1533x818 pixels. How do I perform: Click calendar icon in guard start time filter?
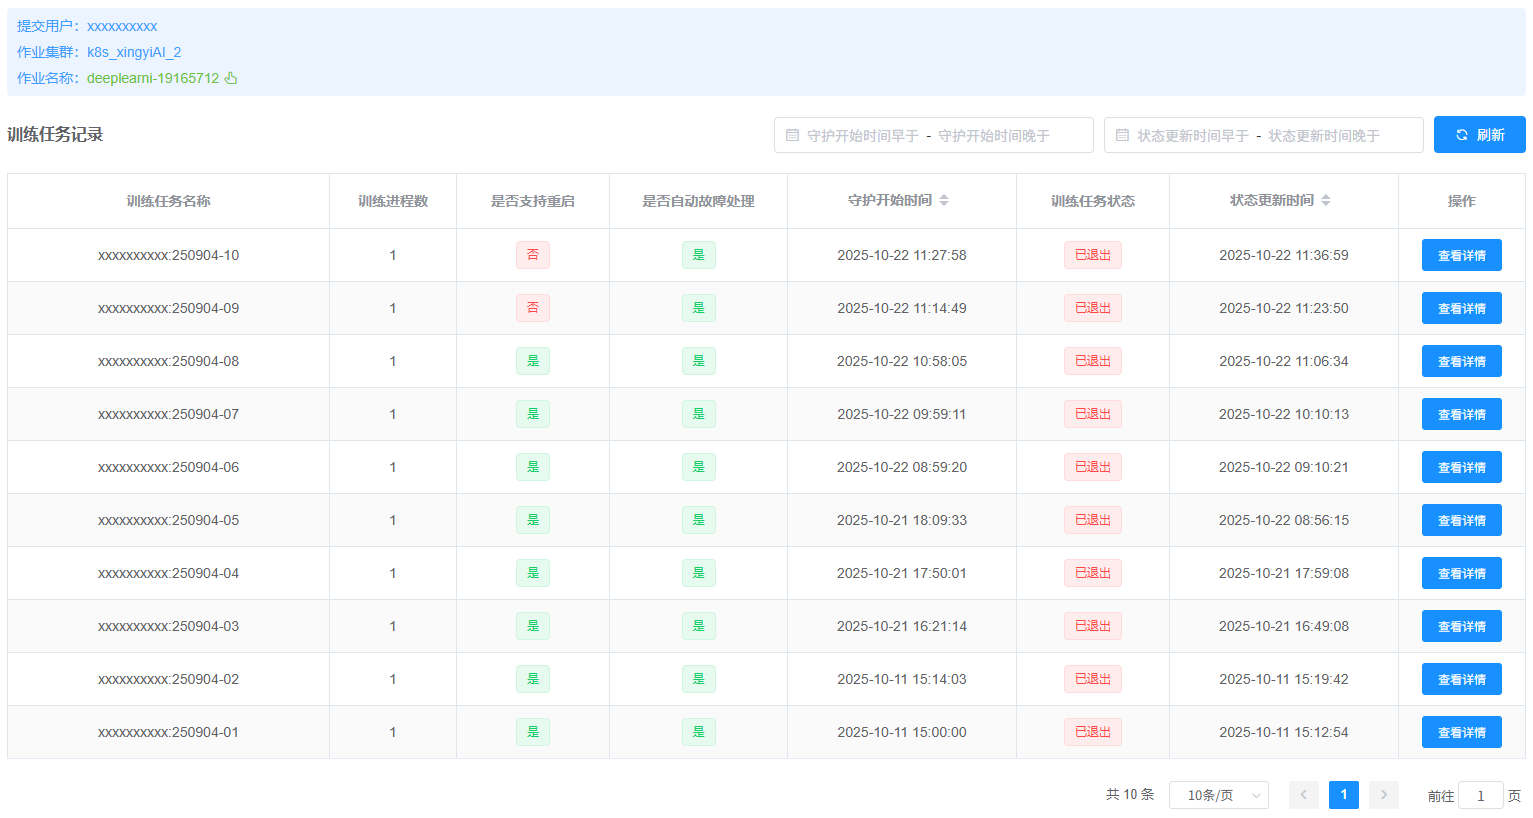pos(792,135)
